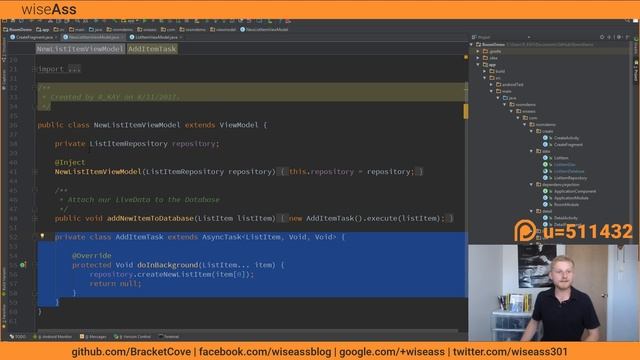
Task: Select the ListItemDatabase class file
Action: click(564, 171)
